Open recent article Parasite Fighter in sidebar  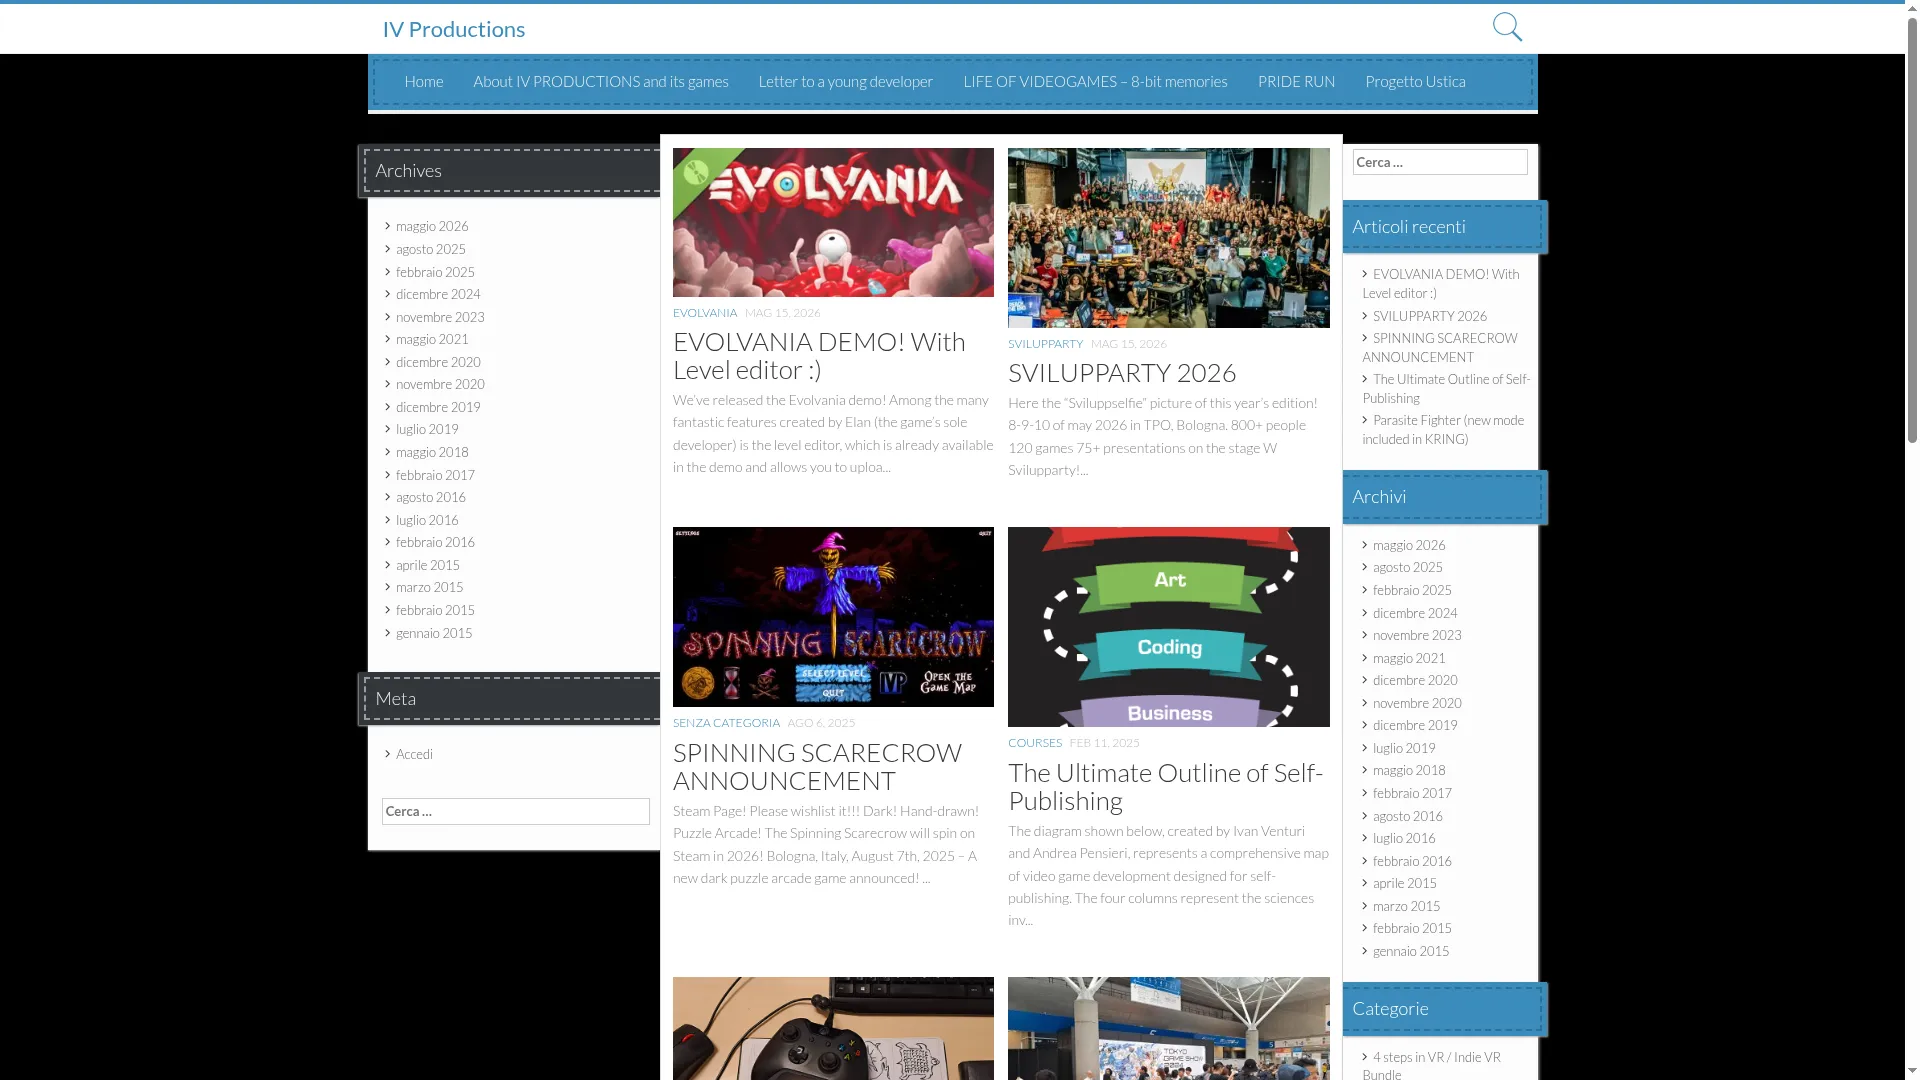(x=1443, y=429)
